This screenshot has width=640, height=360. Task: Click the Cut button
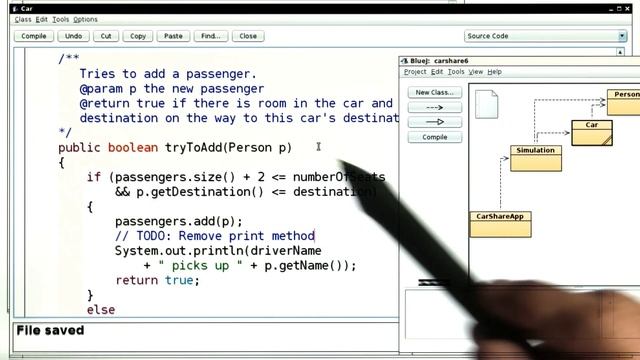pos(106,36)
